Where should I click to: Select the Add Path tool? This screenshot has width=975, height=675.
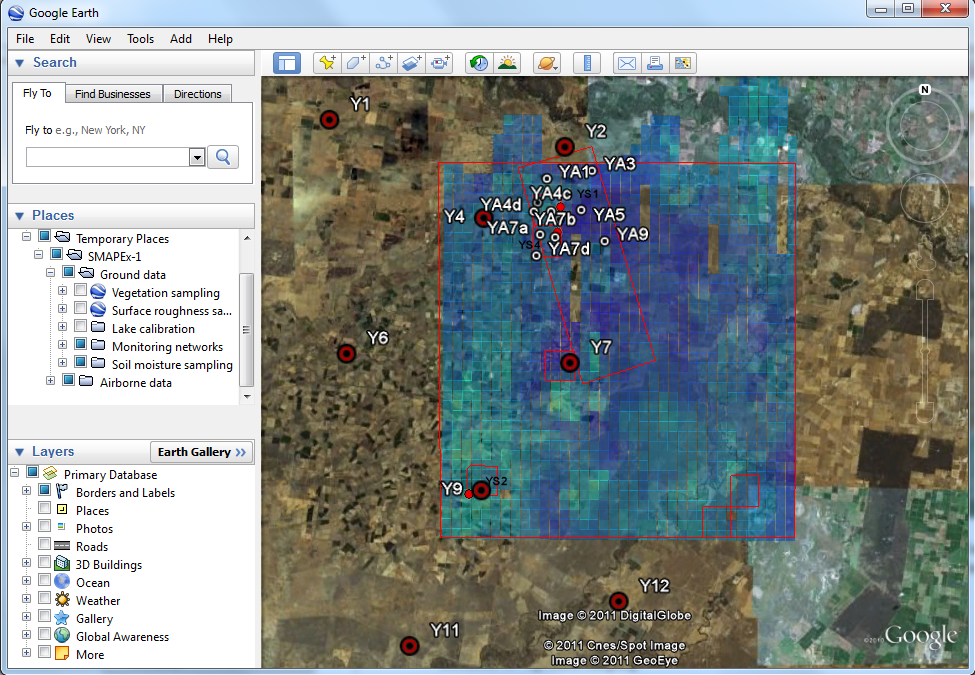383,63
